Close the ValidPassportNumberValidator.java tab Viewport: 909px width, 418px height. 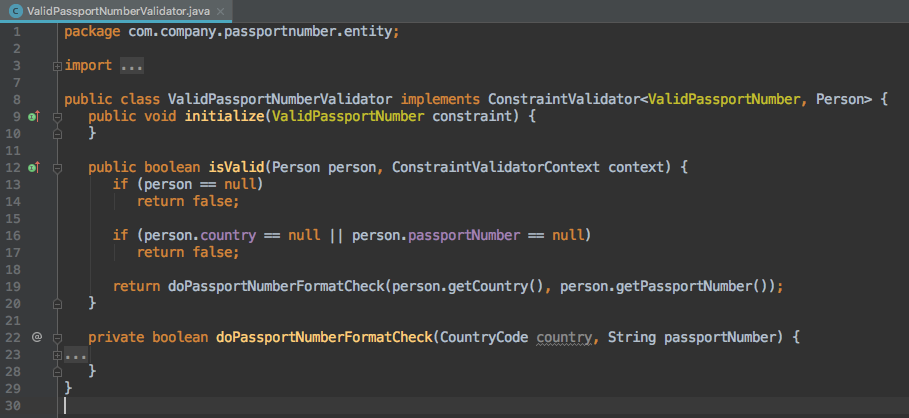pyautogui.click(x=219, y=10)
